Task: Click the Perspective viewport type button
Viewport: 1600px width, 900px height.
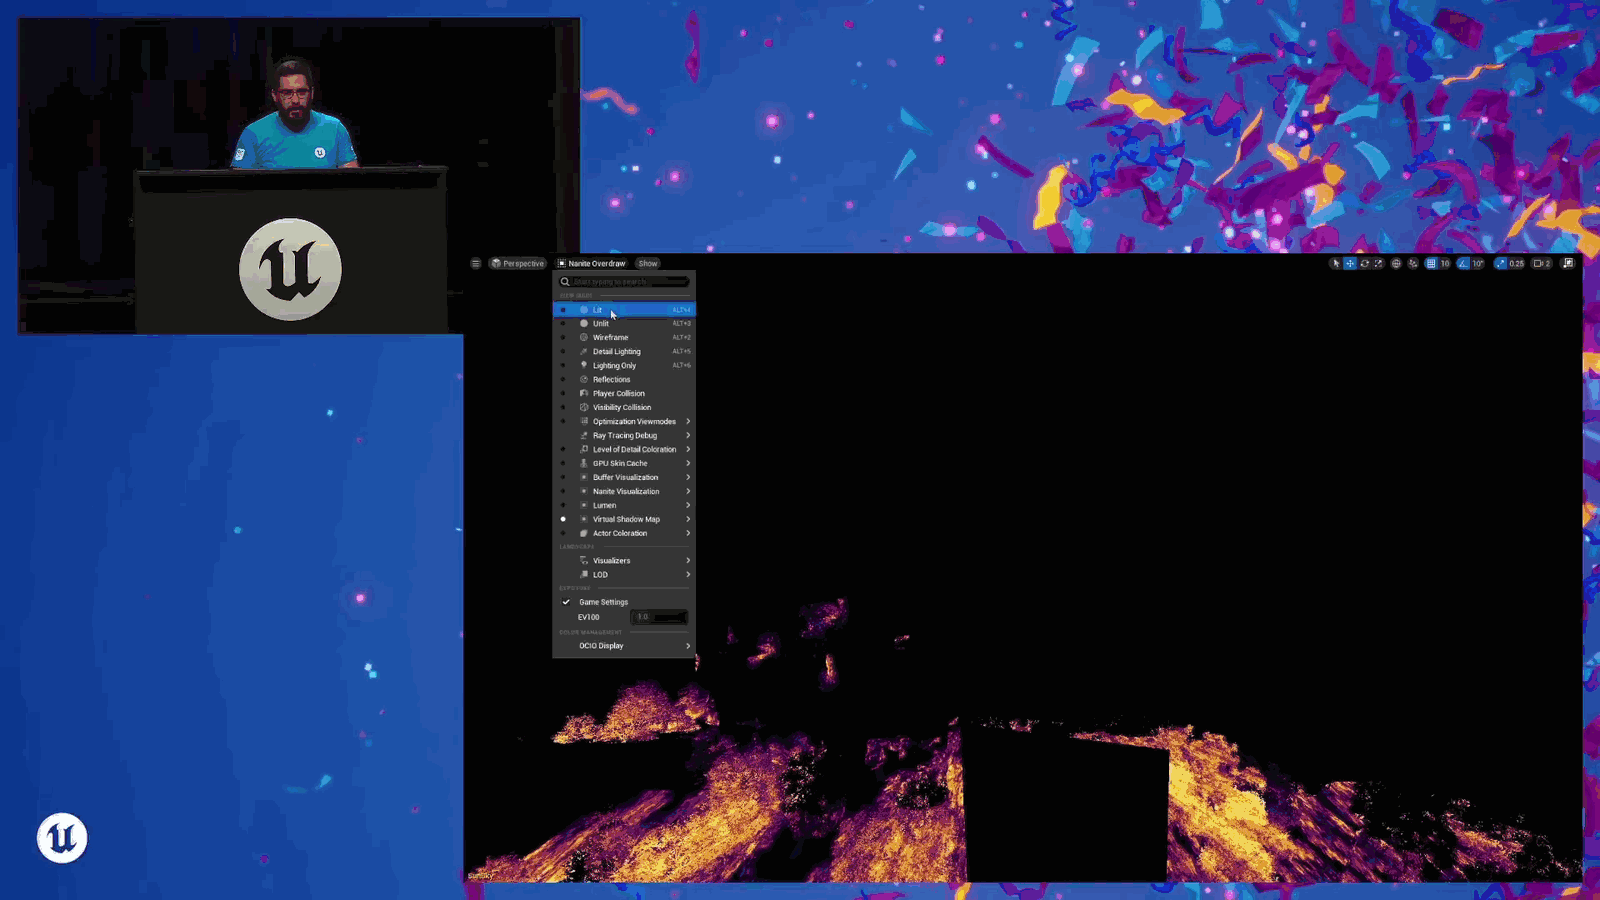Action: click(518, 263)
